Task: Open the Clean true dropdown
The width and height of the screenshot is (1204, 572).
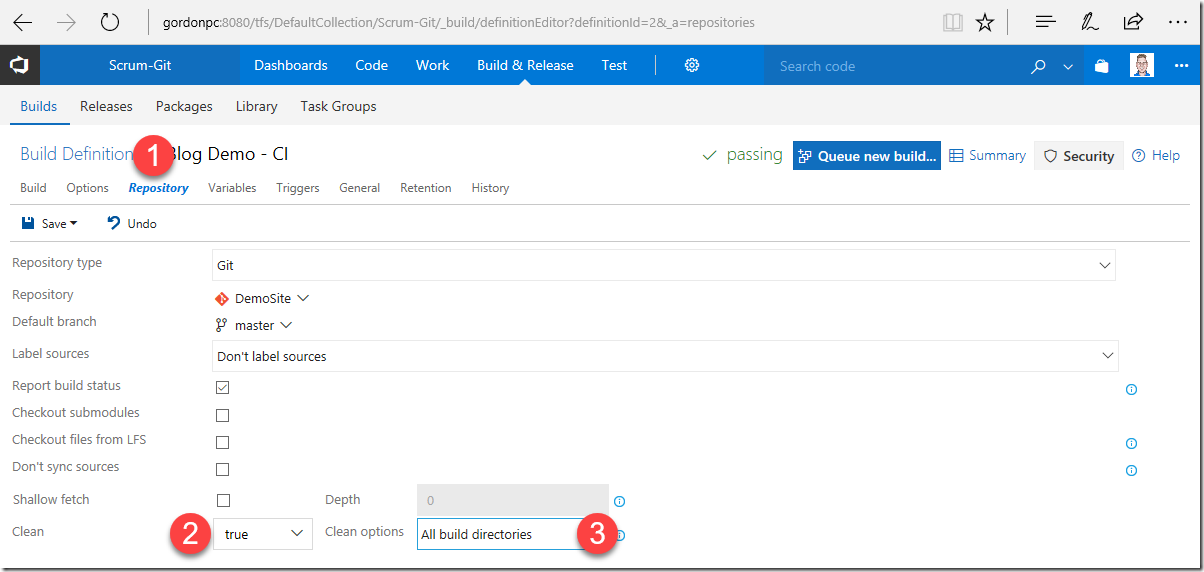Action: (x=263, y=534)
